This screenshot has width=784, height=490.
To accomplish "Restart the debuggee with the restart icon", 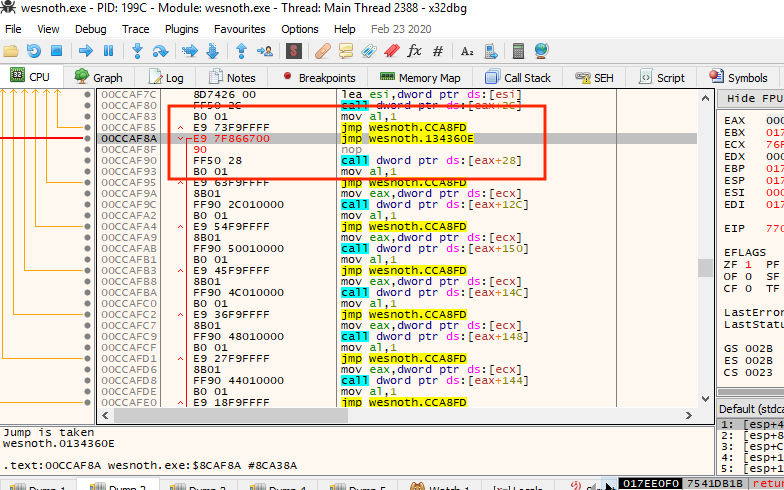I will point(34,50).
